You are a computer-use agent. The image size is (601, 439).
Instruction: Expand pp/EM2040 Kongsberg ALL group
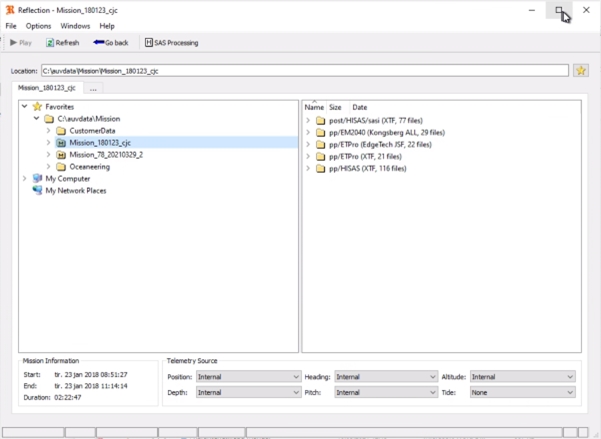308,133
